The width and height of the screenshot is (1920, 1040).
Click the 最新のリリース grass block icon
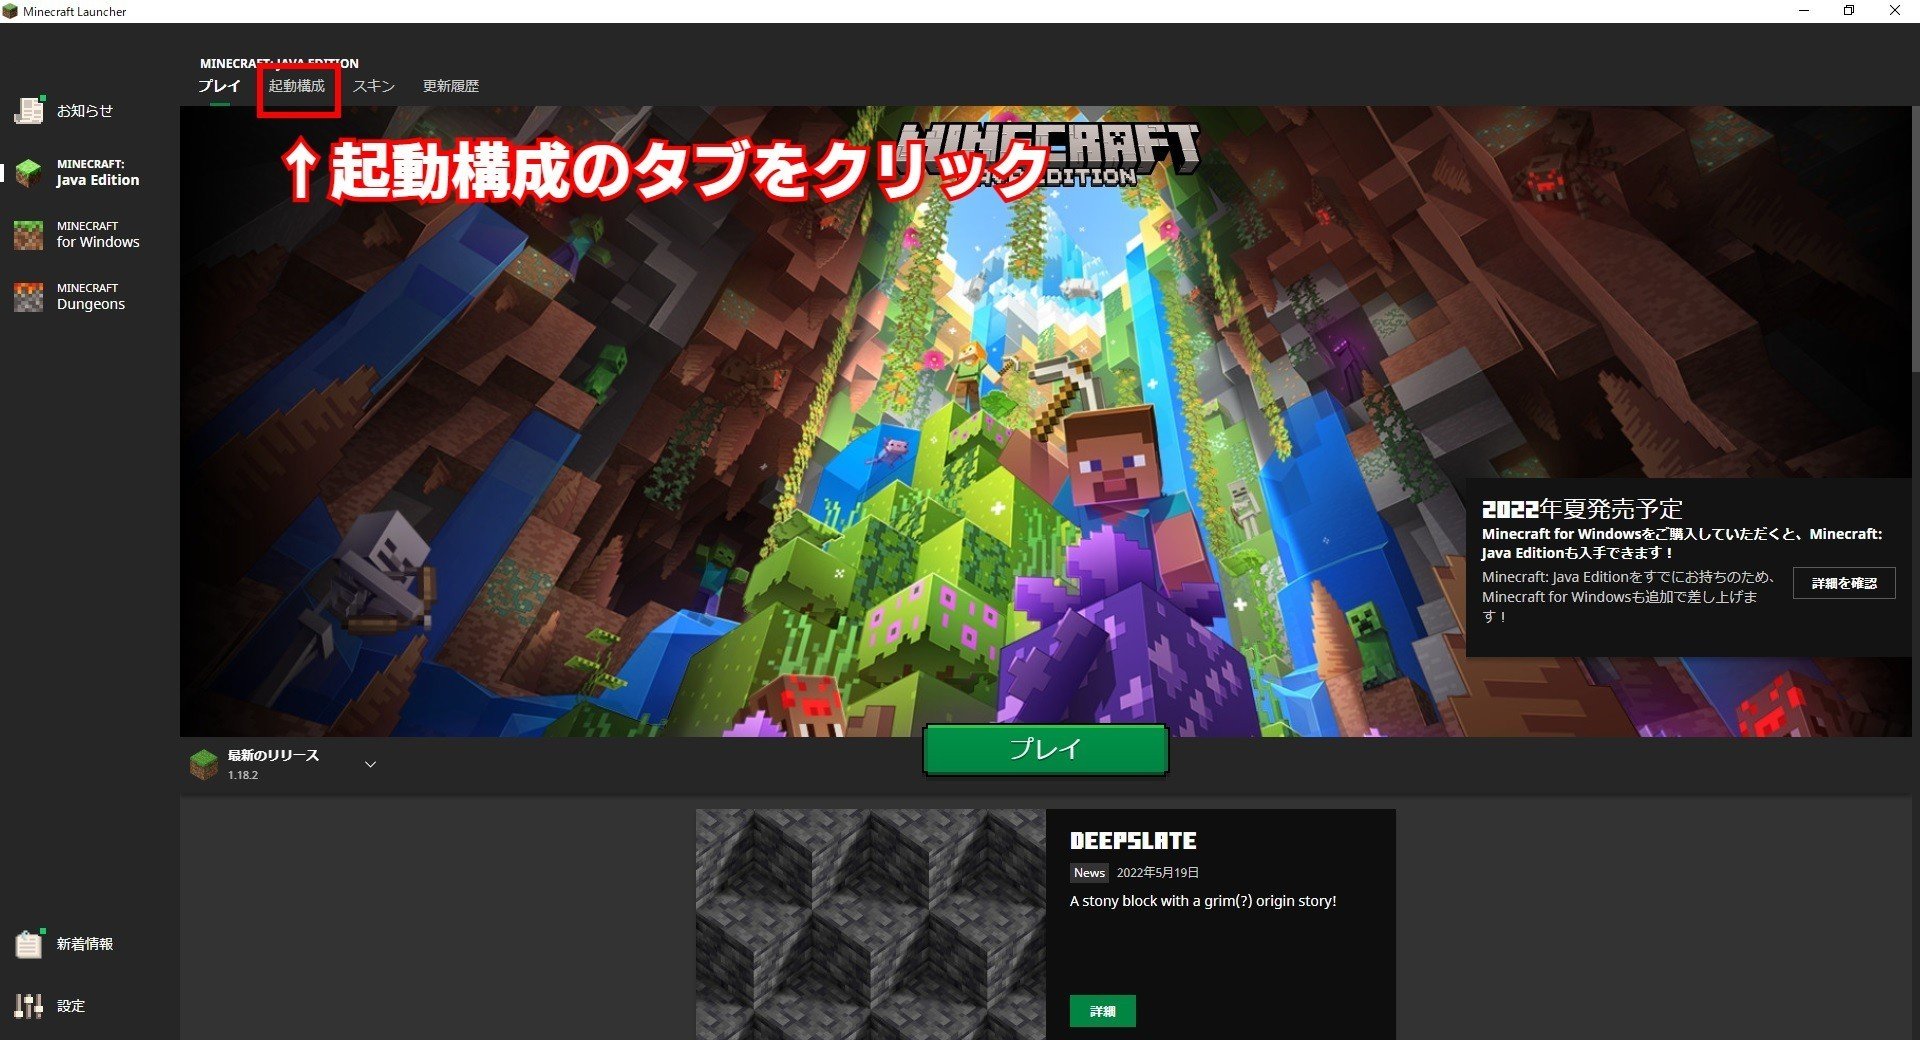[x=204, y=764]
